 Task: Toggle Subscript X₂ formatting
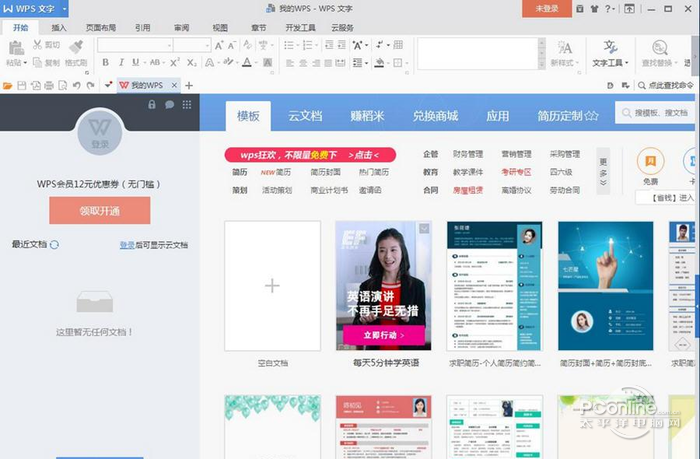point(192,63)
